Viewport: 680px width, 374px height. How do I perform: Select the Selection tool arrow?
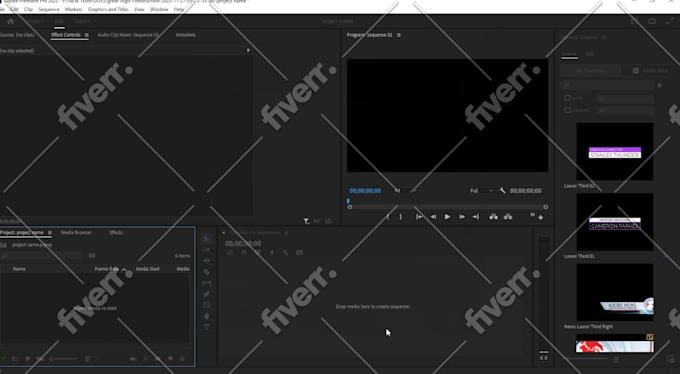pyautogui.click(x=207, y=239)
